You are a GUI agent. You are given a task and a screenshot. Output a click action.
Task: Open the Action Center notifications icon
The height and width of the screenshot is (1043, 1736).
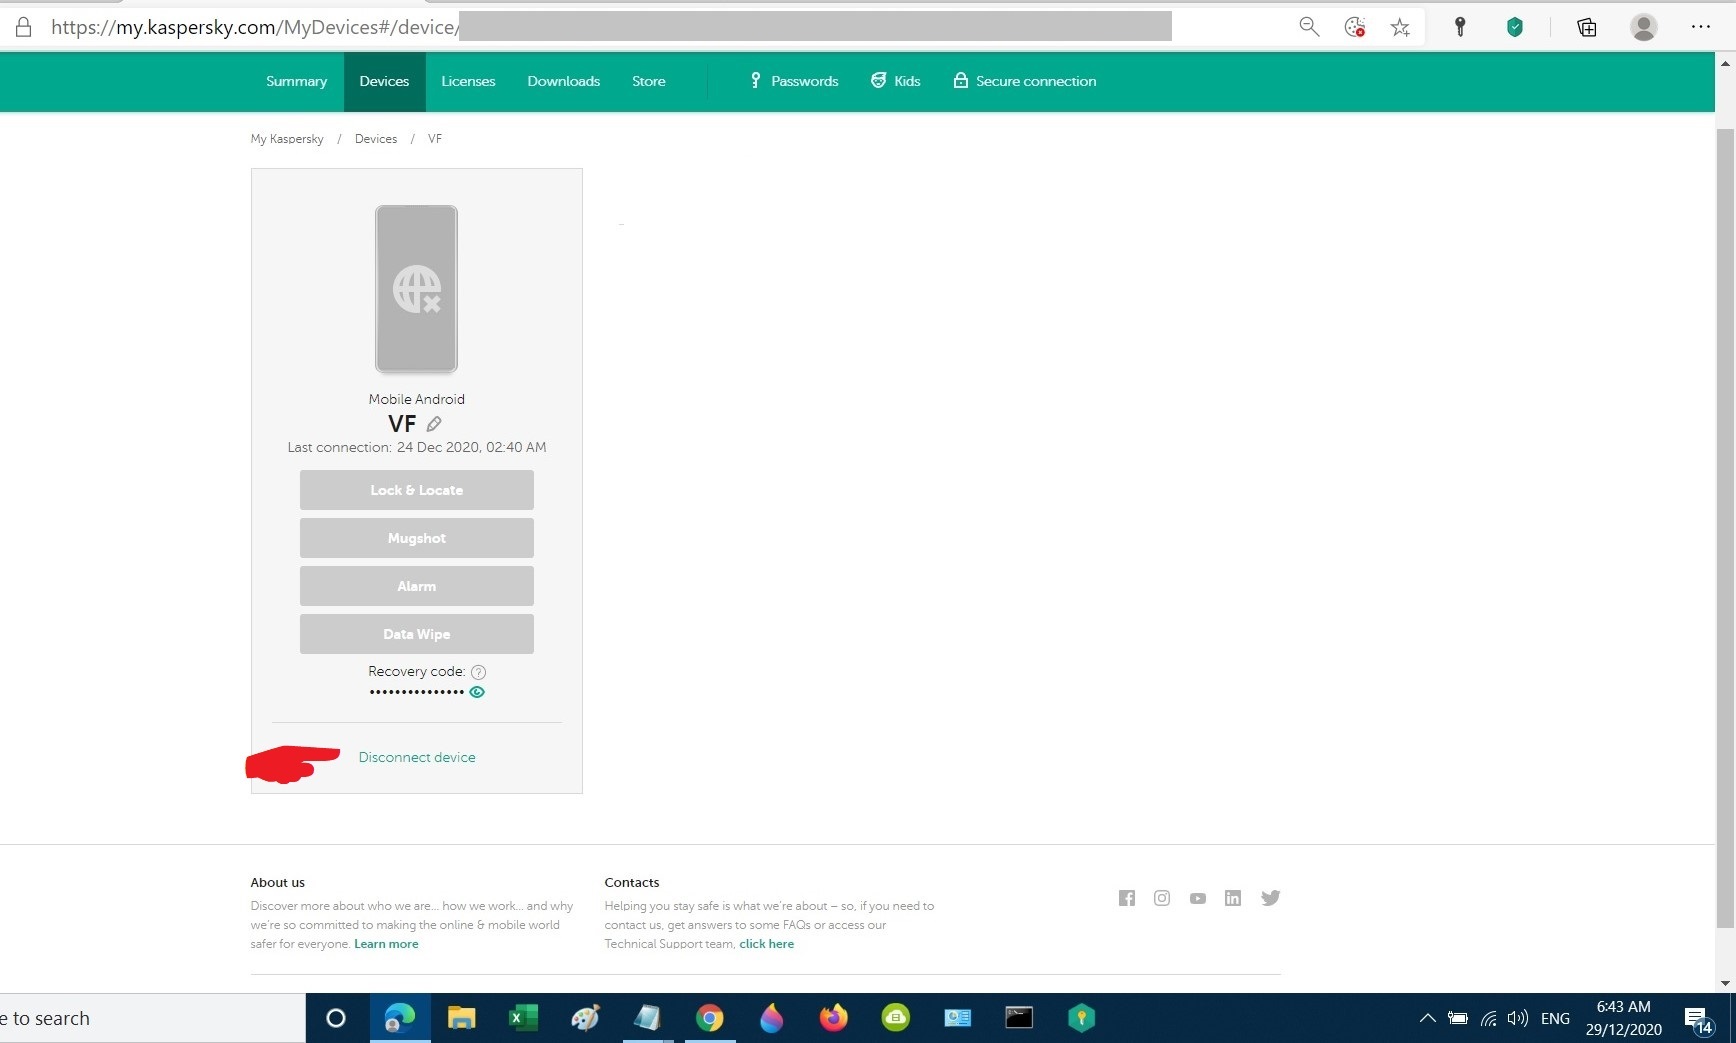(1698, 1019)
